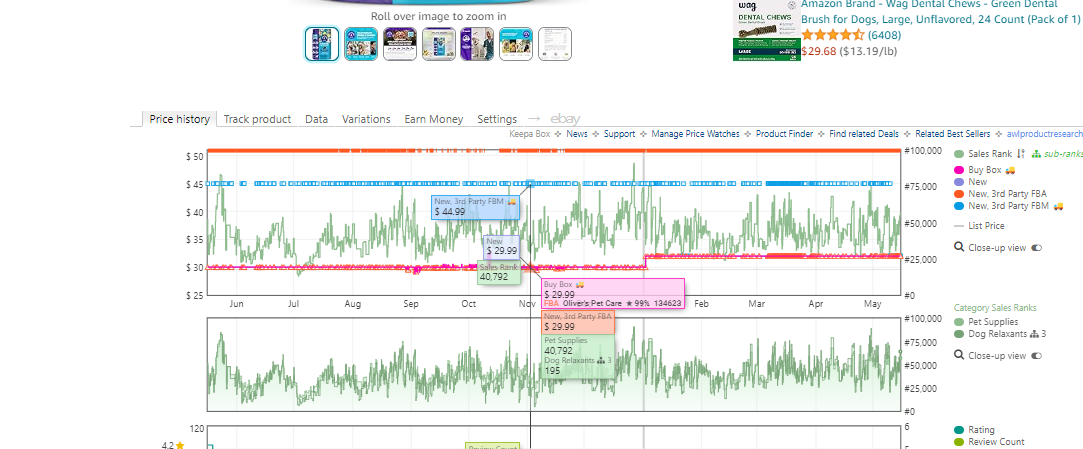Open the Earn Money tab

tap(434, 119)
